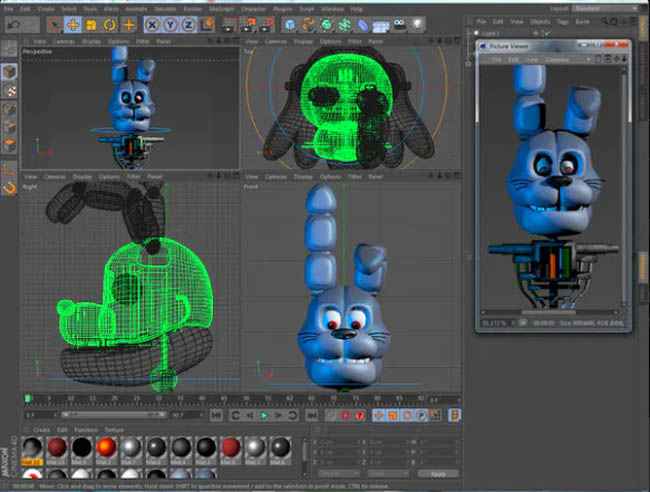Click the object name row in Object Manager
The image size is (650, 492).
490,33
